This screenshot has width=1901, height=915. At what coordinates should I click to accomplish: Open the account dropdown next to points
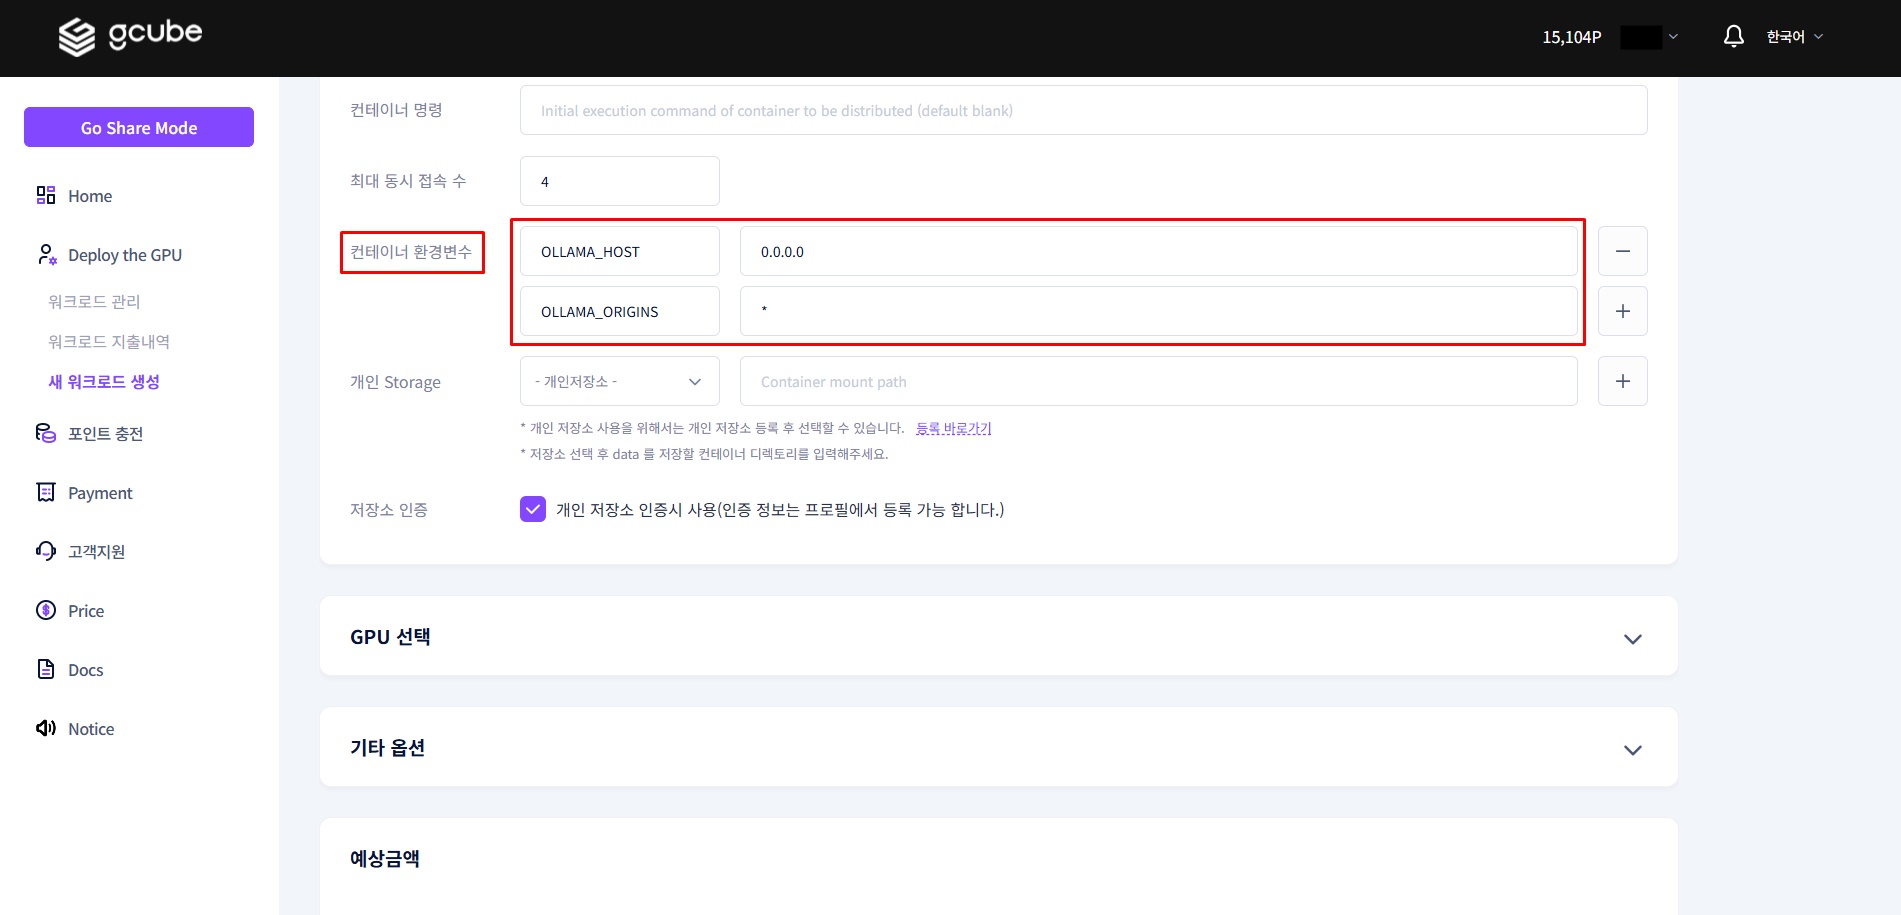[x=1649, y=37]
